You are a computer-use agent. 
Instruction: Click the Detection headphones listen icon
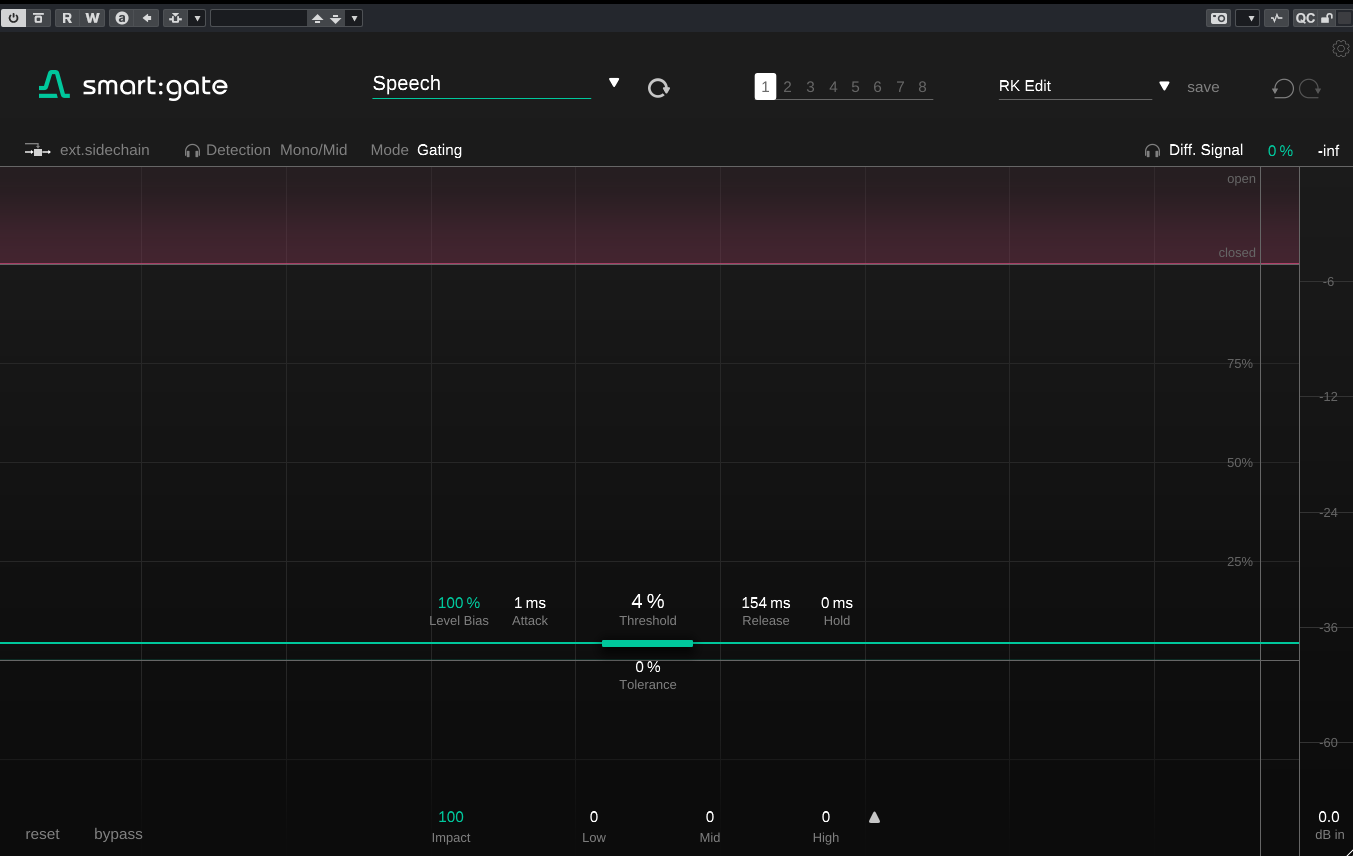(192, 151)
